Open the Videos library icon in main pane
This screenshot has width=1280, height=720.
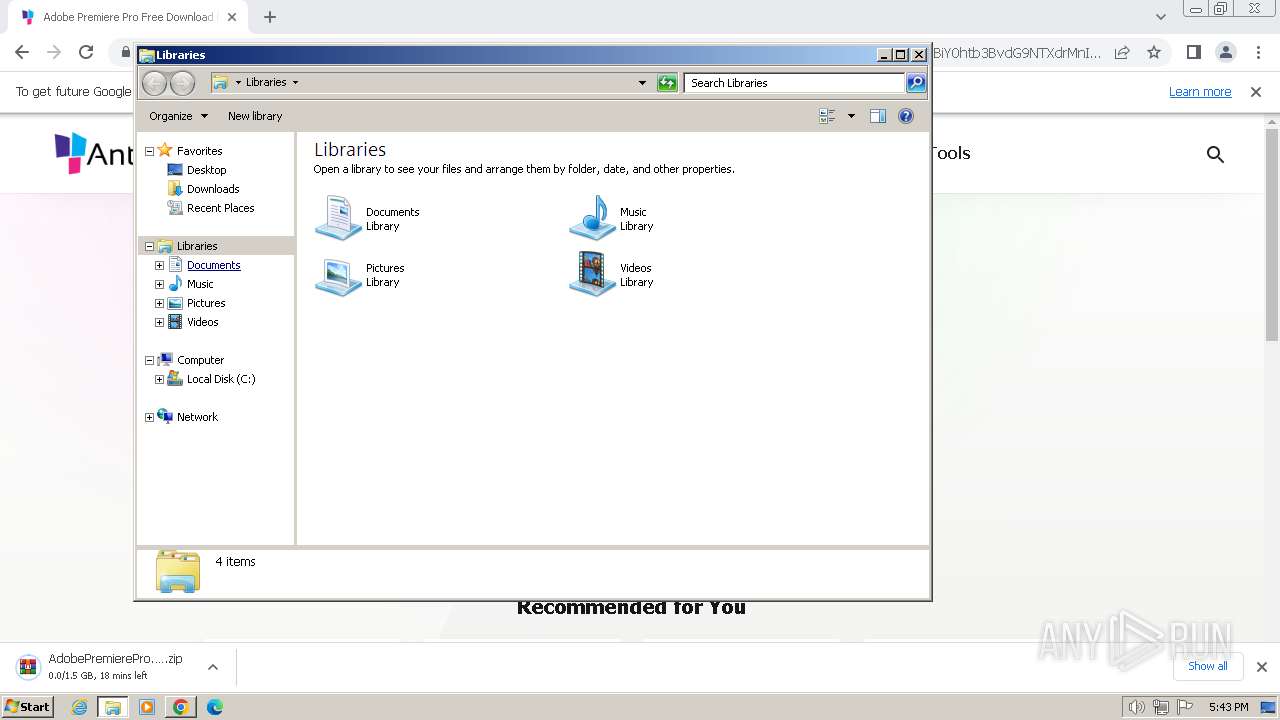point(592,275)
